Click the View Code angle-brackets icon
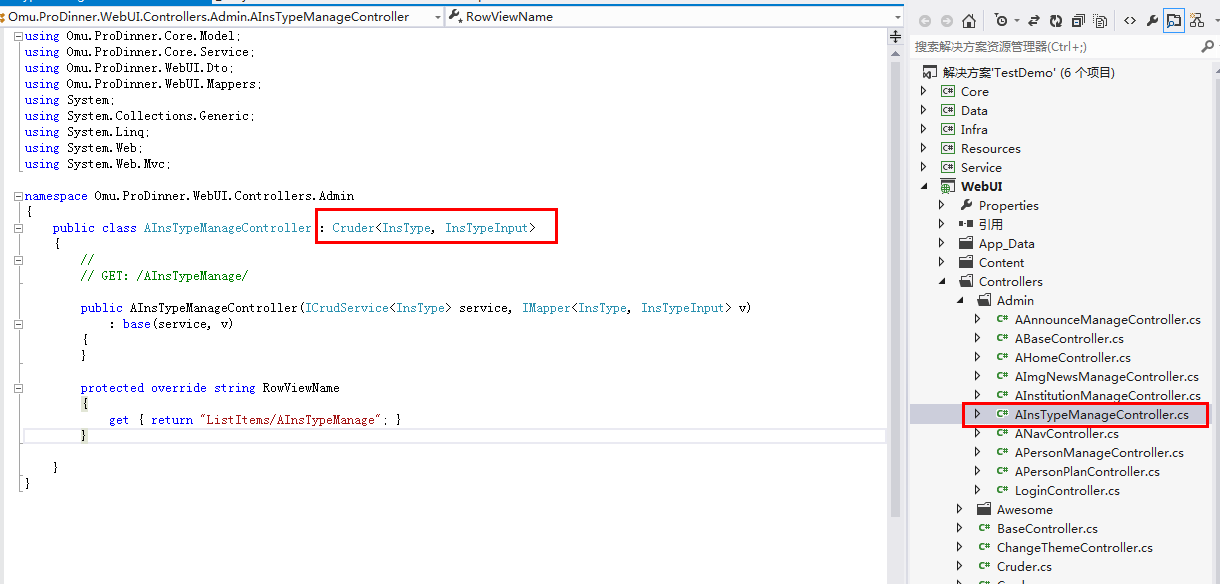Viewport: 1220px width, 584px height. tap(1130, 20)
